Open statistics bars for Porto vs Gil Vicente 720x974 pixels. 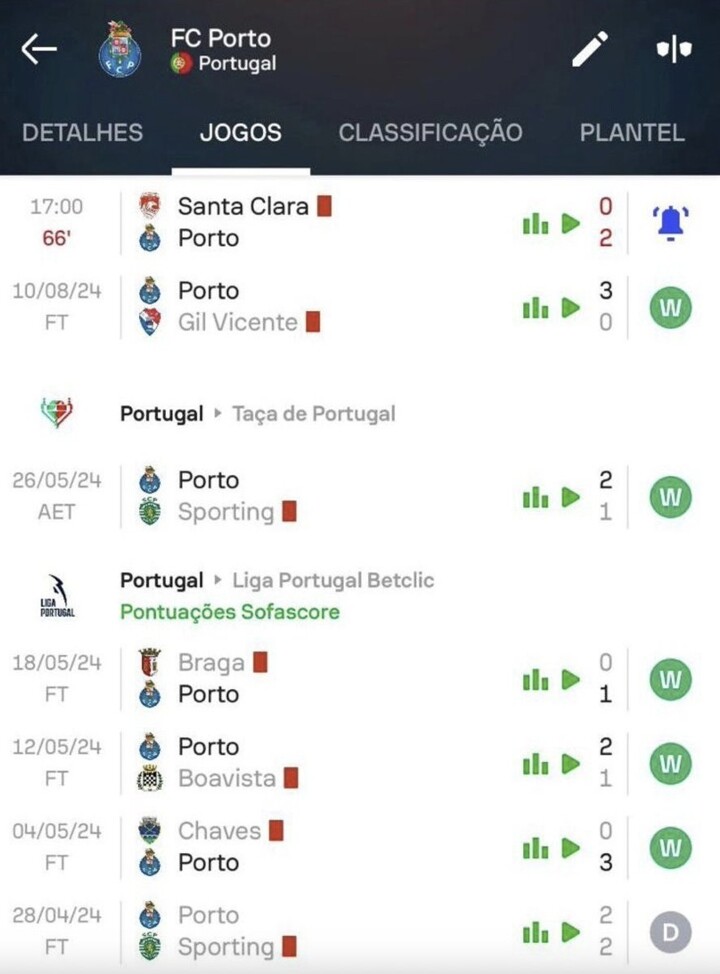coord(535,308)
